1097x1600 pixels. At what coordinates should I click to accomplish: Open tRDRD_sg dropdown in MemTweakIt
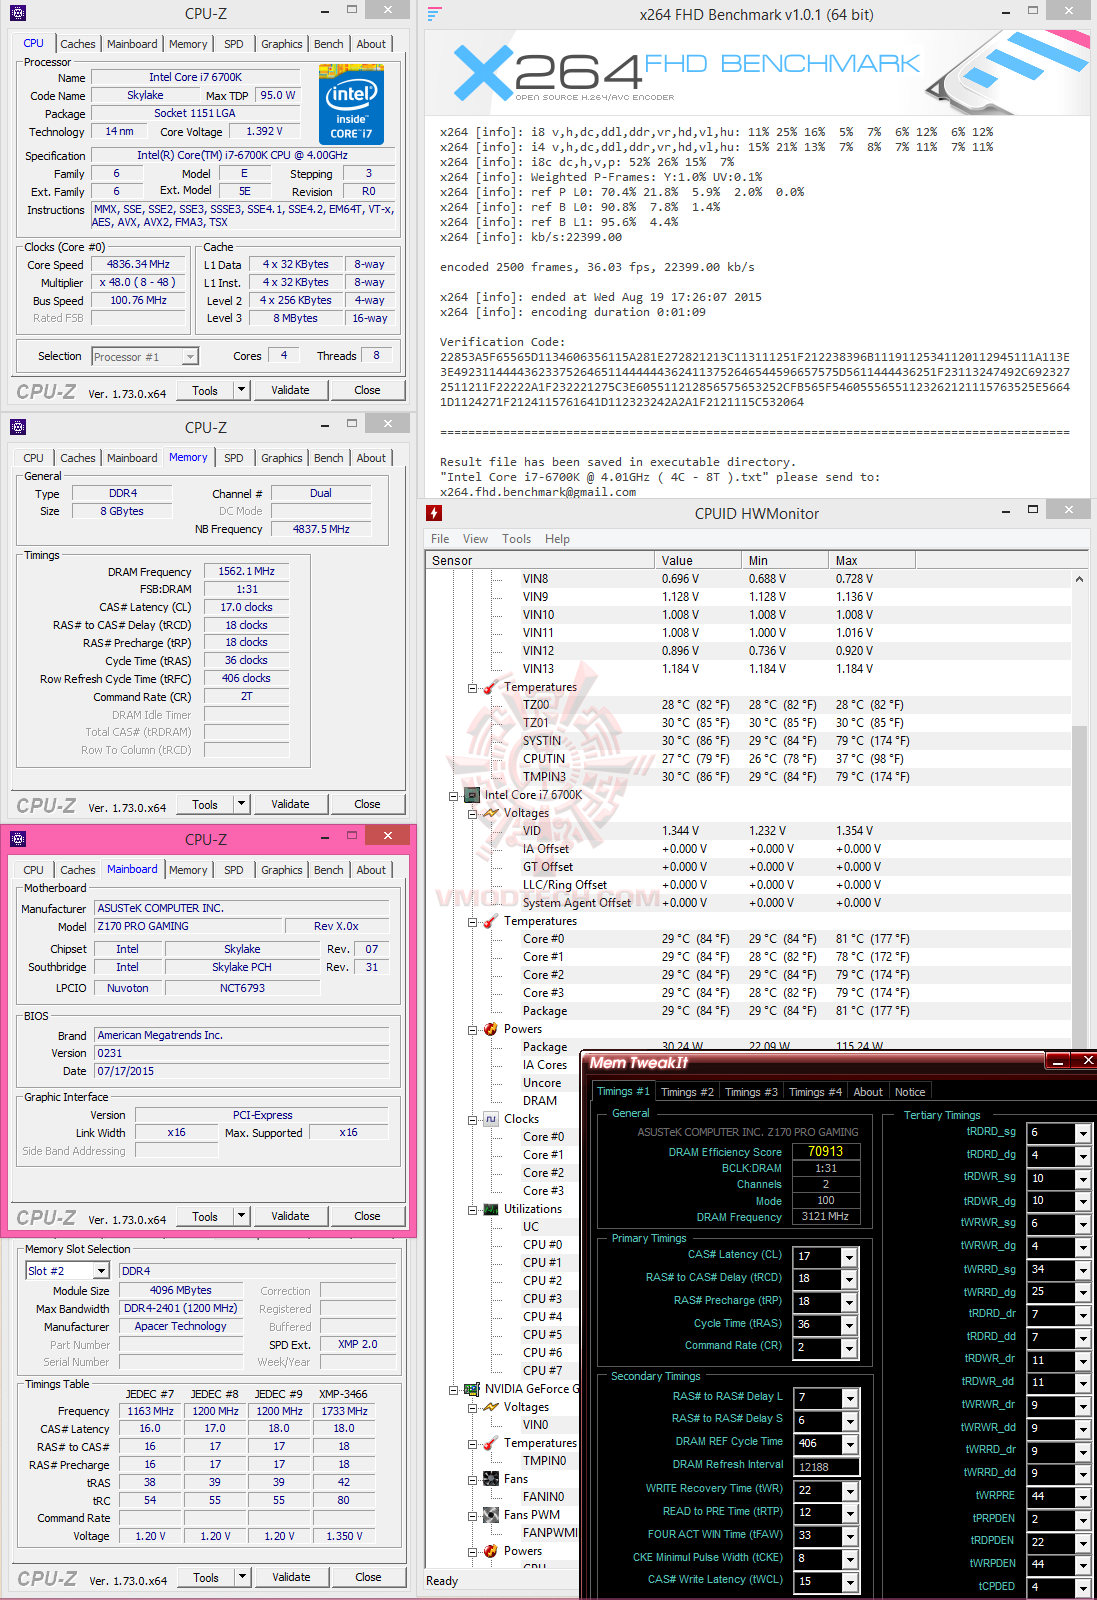coord(1082,1133)
